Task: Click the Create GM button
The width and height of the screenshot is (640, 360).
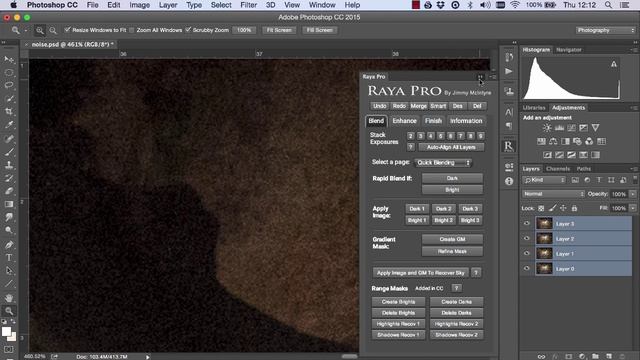Action: (452, 240)
